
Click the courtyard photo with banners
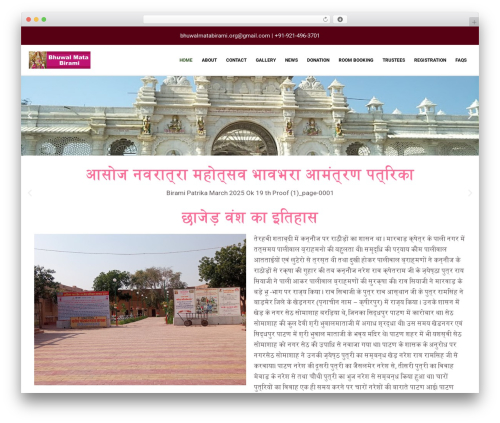click(x=140, y=310)
